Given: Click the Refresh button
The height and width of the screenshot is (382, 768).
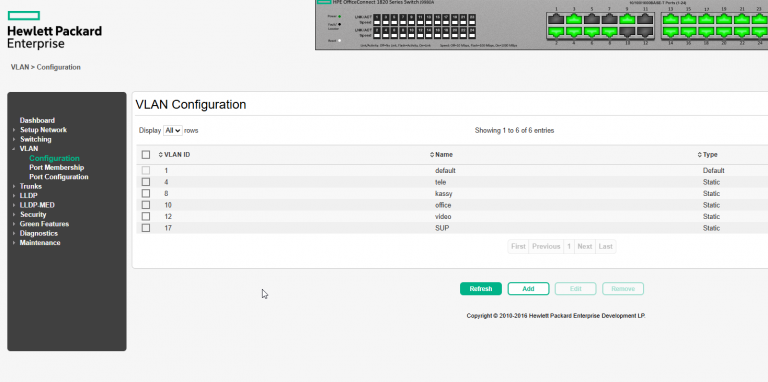Looking at the screenshot, I should (x=480, y=288).
